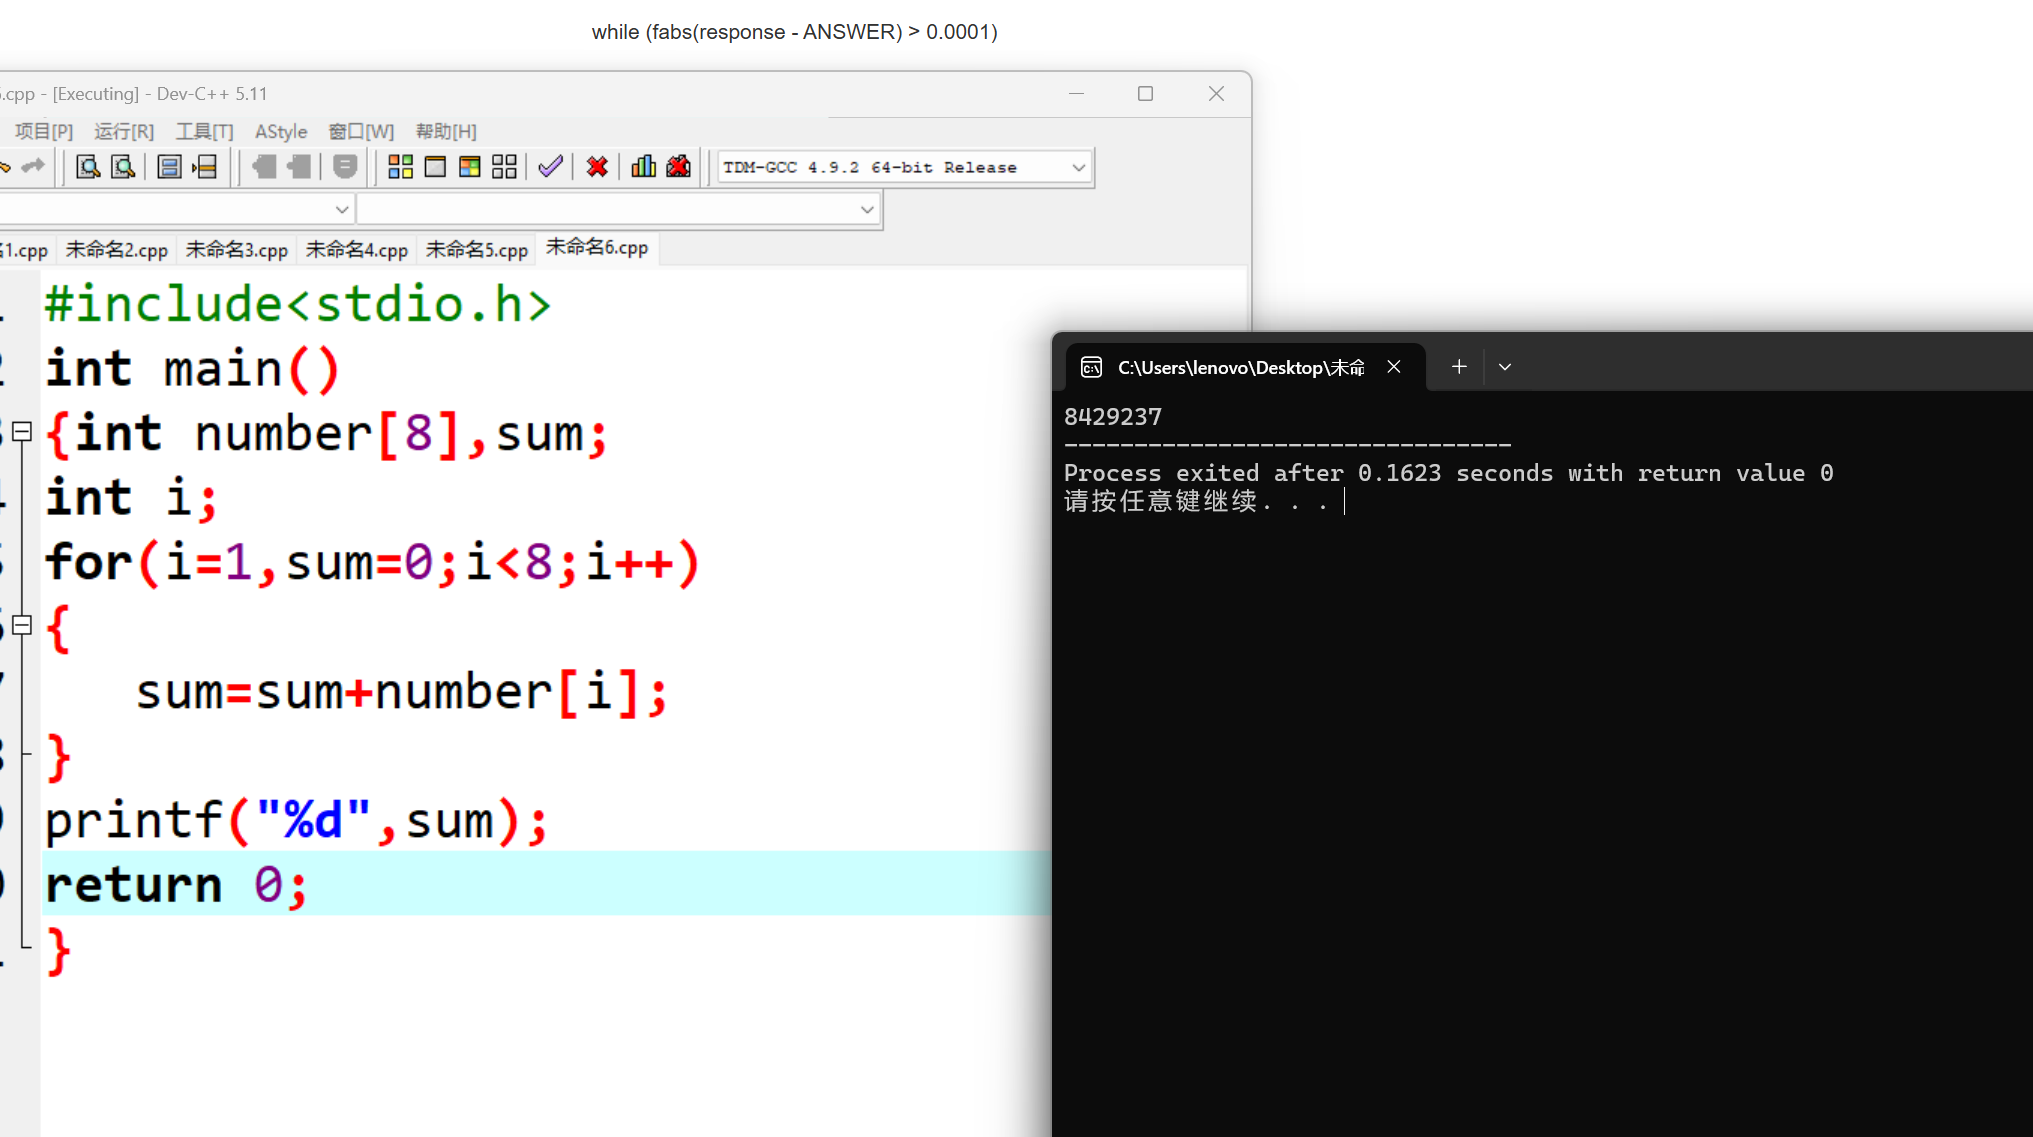This screenshot has height=1137, width=2033.
Task: Click the Compile icon with colored squares
Action: tap(400, 167)
